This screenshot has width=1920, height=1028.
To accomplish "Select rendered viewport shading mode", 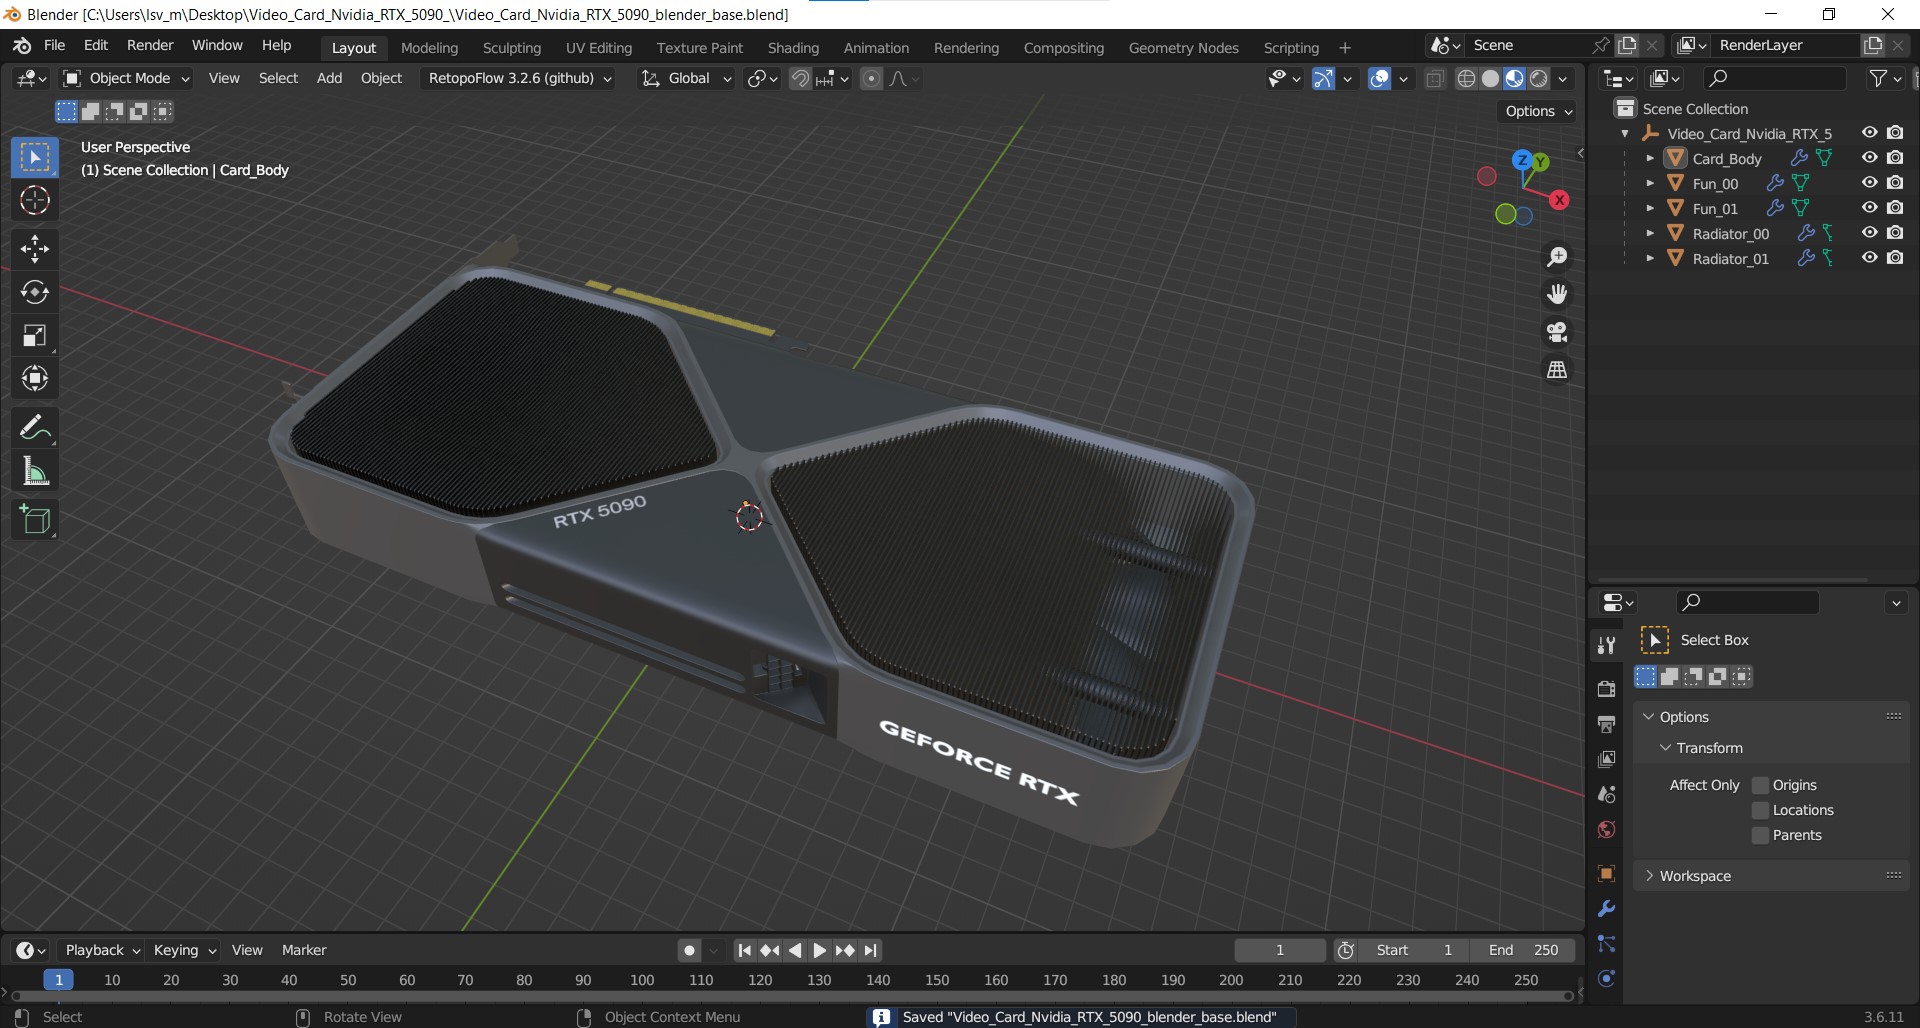I will click(1539, 78).
